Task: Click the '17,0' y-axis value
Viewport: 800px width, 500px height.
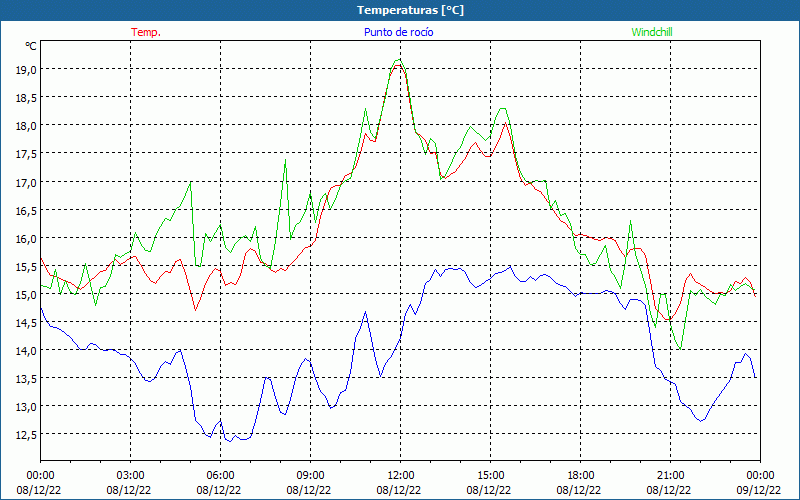Action: click(26, 183)
